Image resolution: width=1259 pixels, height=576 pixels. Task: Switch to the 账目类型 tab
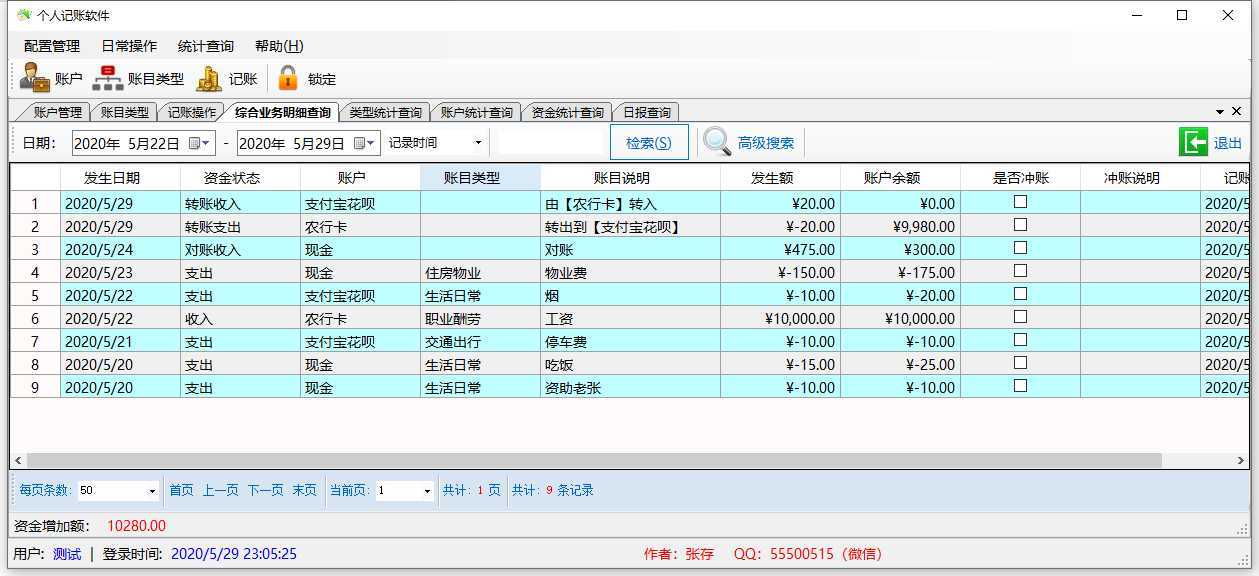[124, 112]
